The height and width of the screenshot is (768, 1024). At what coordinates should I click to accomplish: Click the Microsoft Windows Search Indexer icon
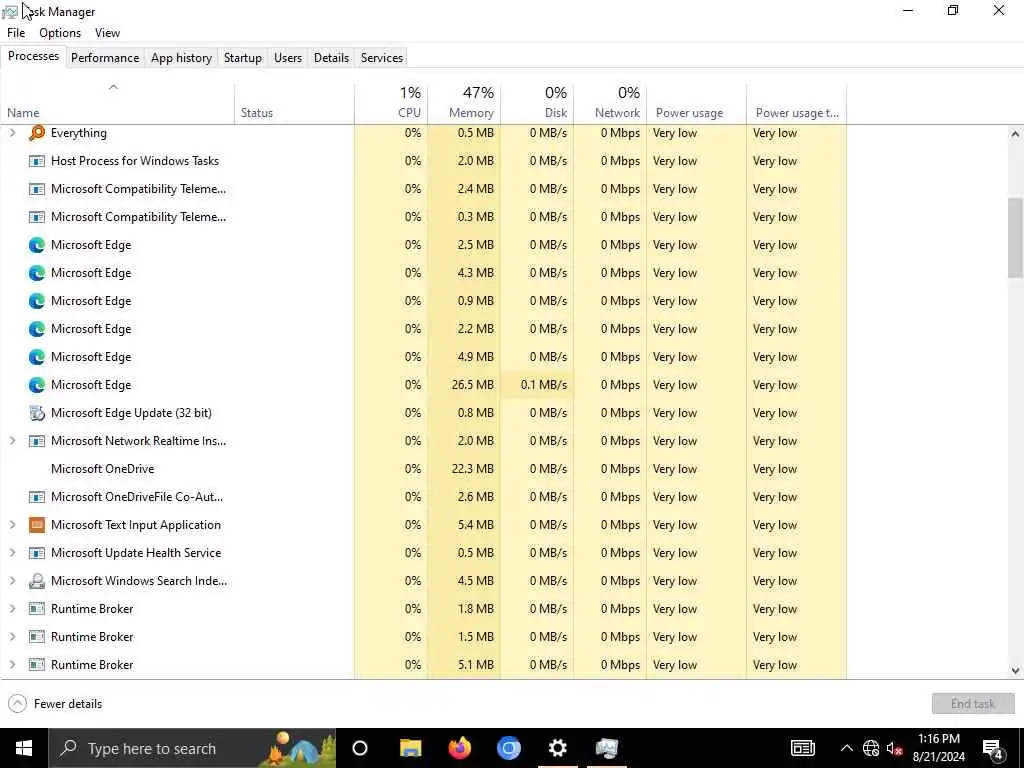[x=37, y=581]
